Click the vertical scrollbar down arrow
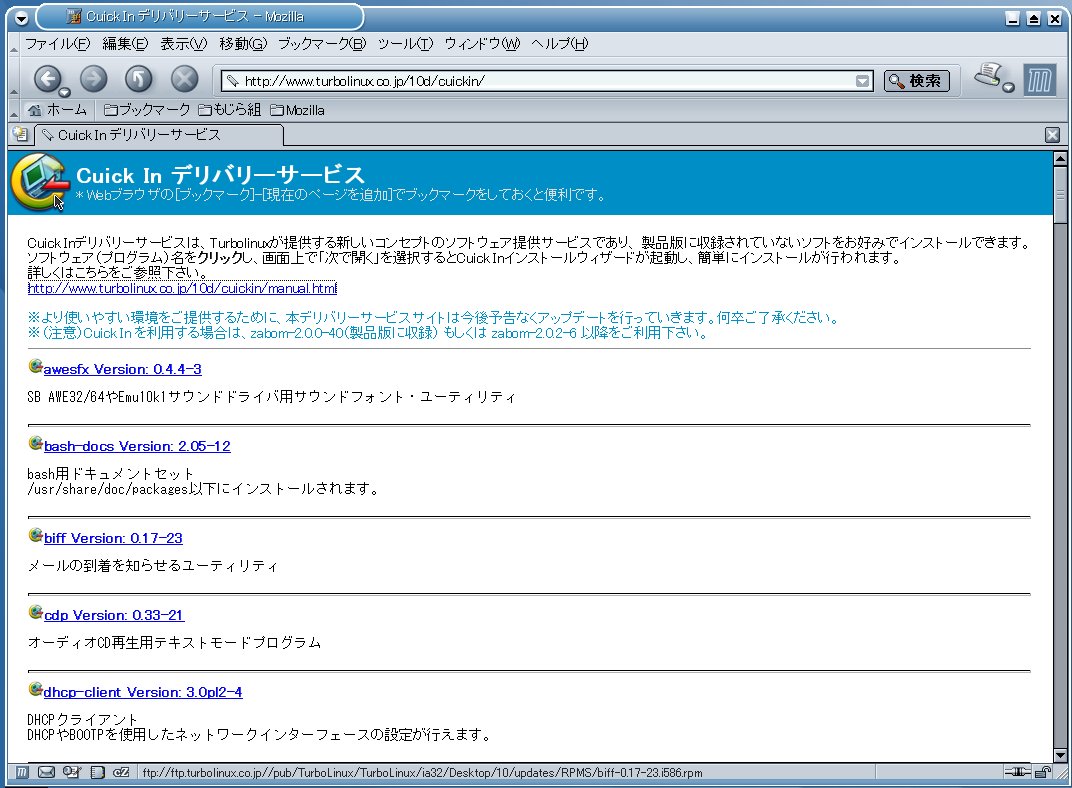 (1060, 755)
